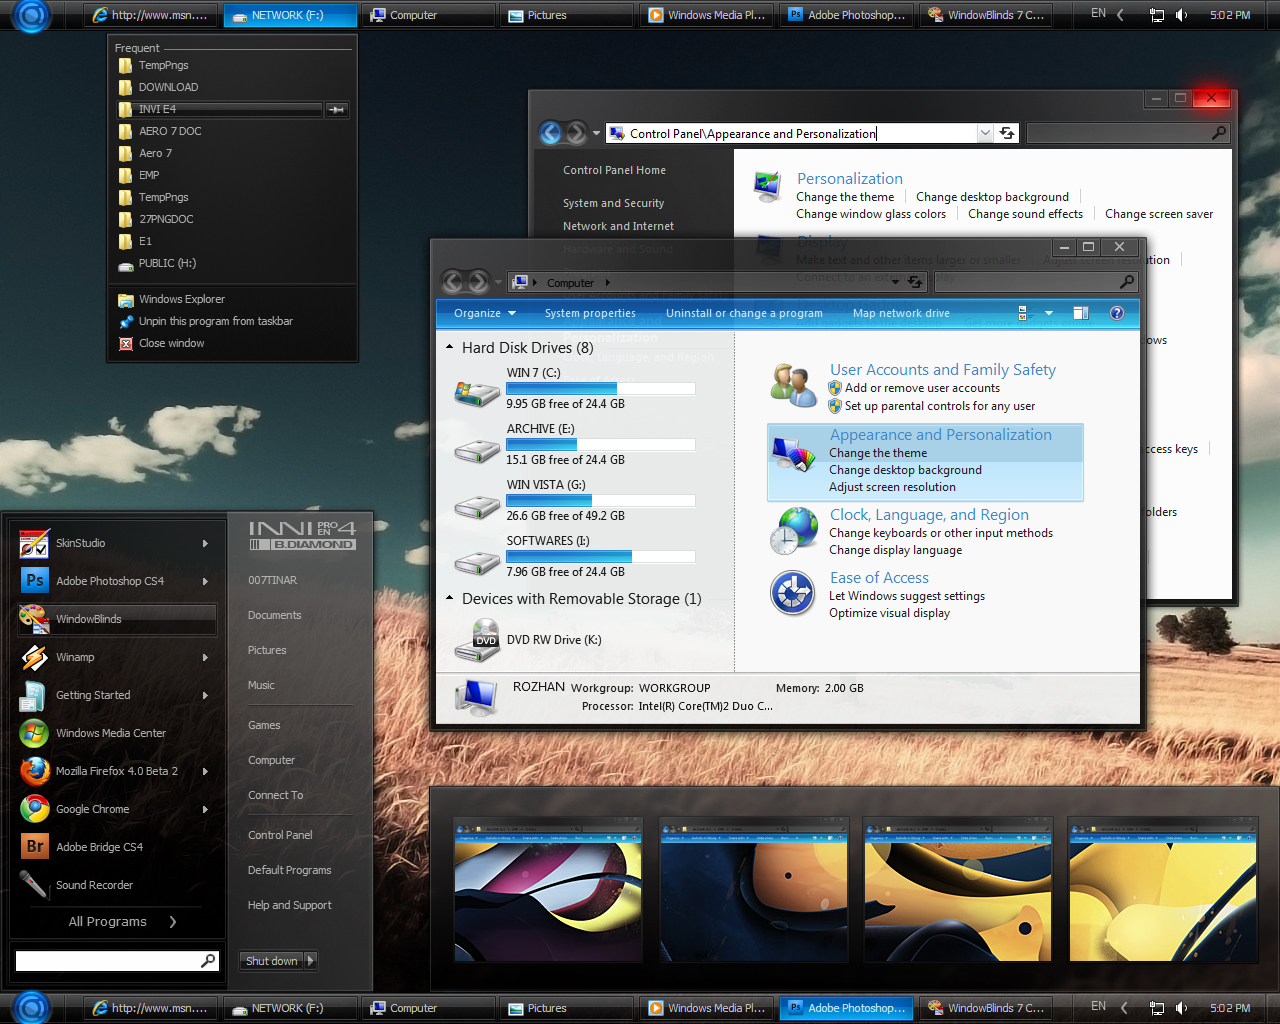Image resolution: width=1280 pixels, height=1024 pixels.
Task: Click Adjust screen resolution link
Action: coord(892,487)
